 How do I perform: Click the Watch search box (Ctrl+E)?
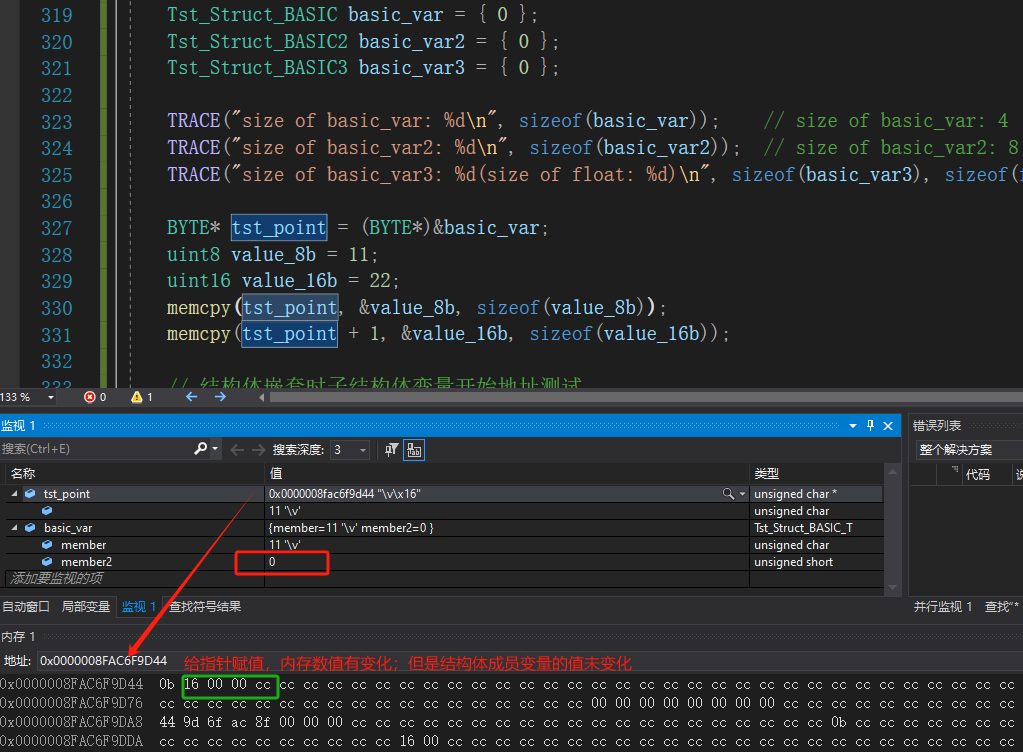pos(97,449)
